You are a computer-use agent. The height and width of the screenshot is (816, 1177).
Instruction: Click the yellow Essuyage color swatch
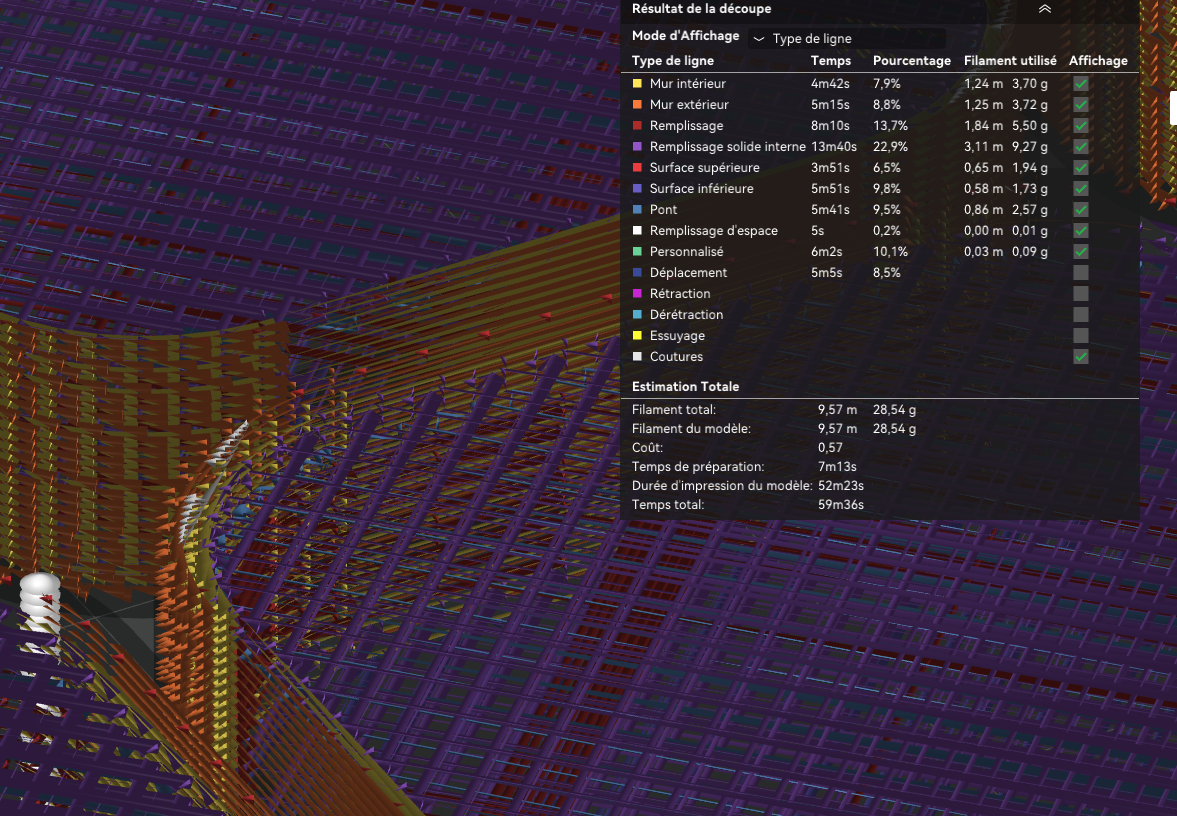coord(637,336)
